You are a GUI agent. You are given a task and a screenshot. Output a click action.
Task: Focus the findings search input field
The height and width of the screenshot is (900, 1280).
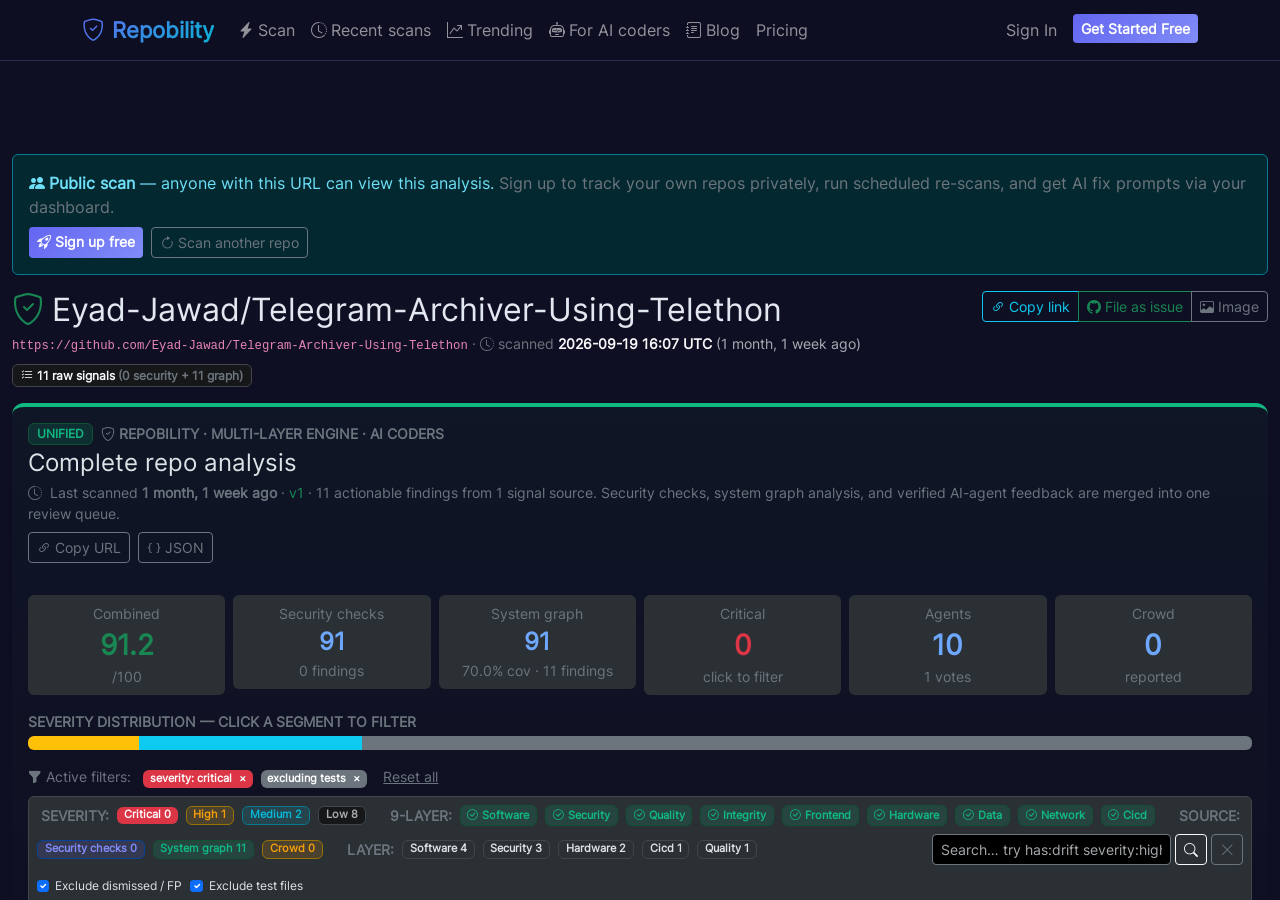pos(1051,849)
